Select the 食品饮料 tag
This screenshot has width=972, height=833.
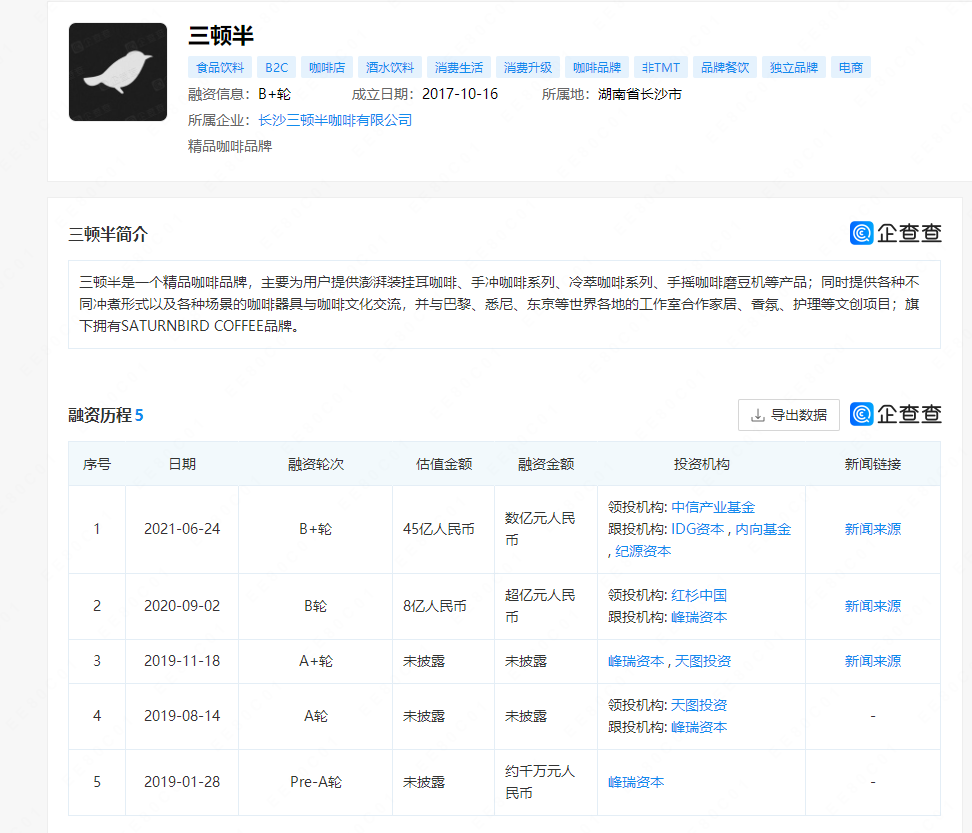[219, 66]
